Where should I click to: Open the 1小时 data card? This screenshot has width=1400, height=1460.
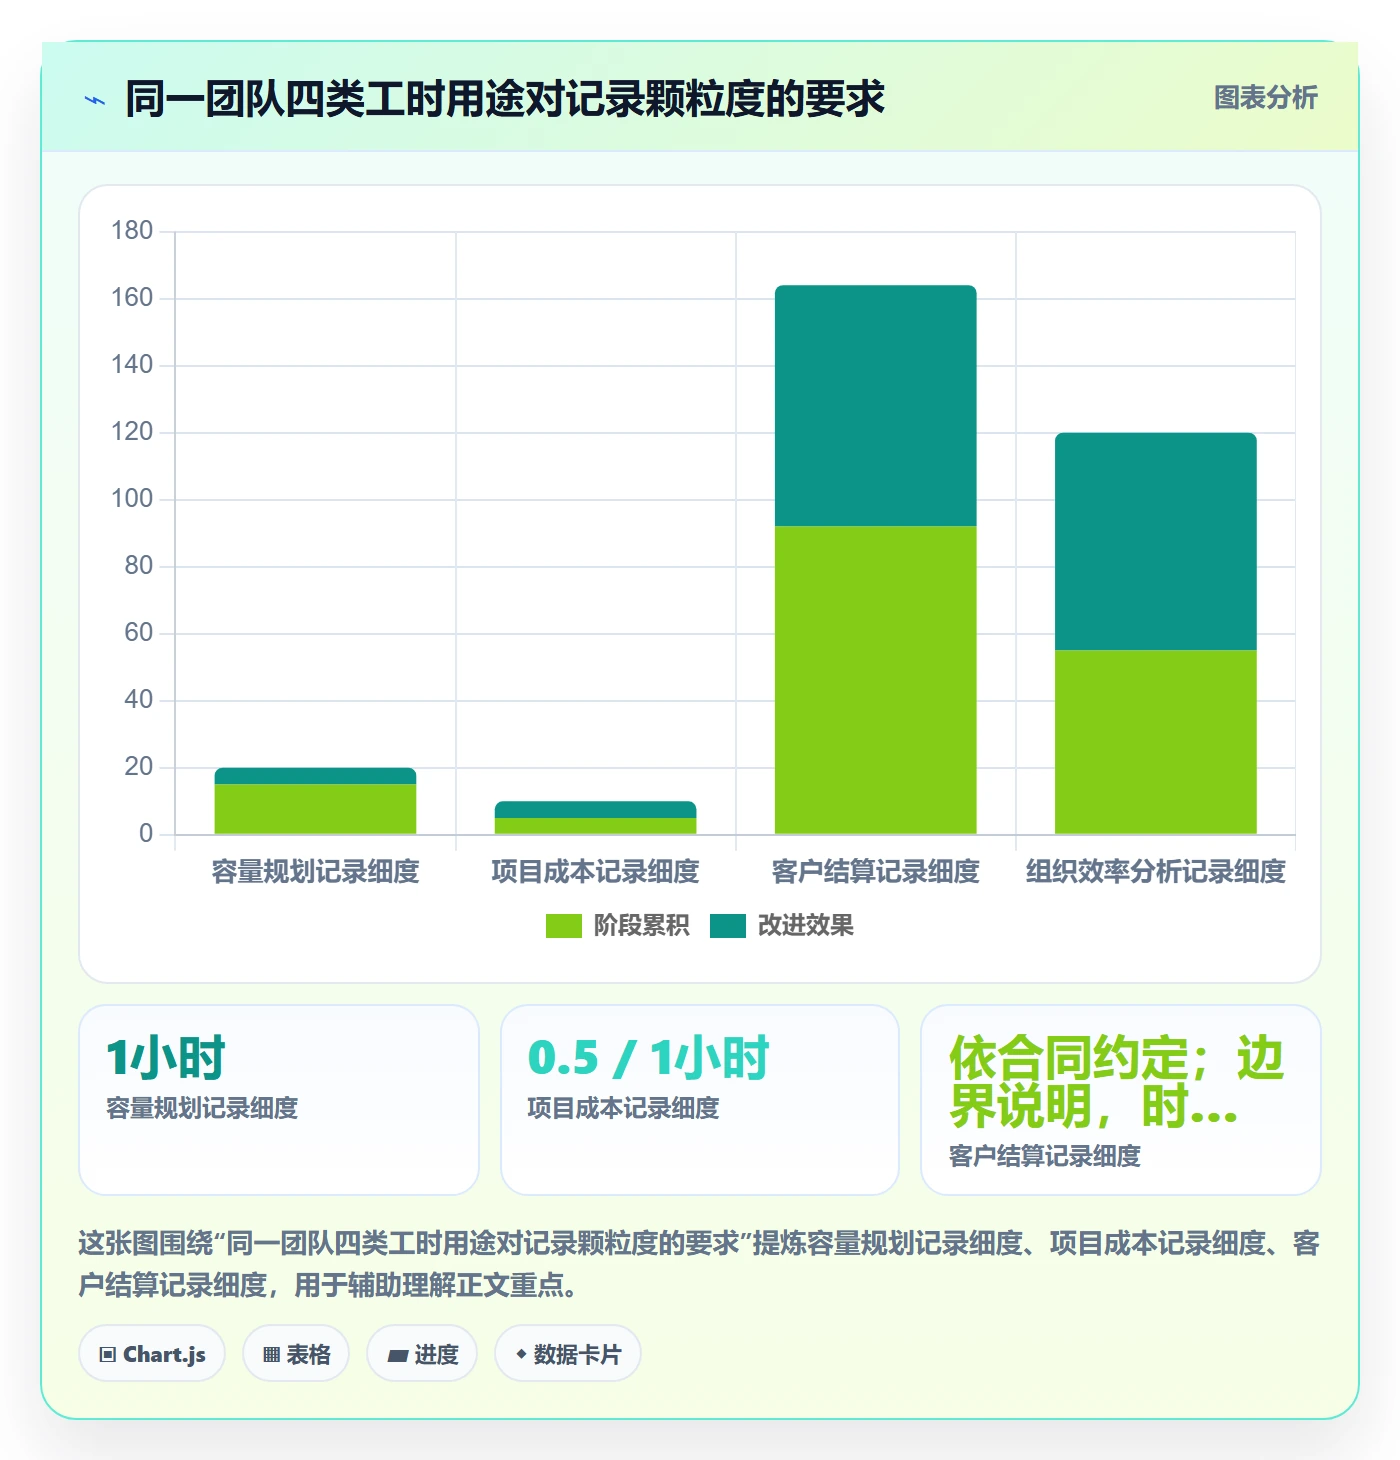coord(279,1100)
